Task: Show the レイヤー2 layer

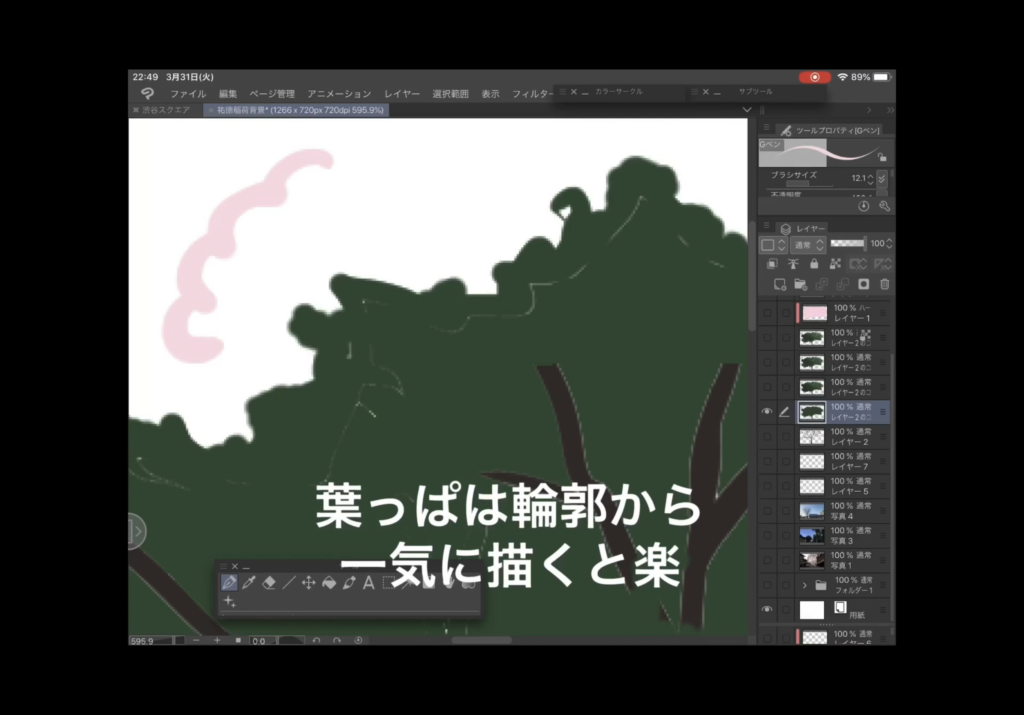Action: point(767,436)
